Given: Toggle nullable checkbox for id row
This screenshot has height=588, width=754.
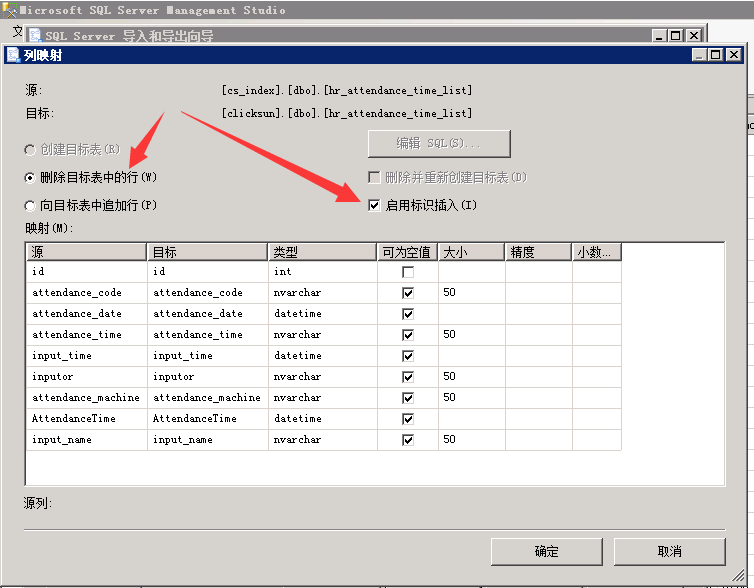Looking at the screenshot, I should pyautogui.click(x=408, y=272).
